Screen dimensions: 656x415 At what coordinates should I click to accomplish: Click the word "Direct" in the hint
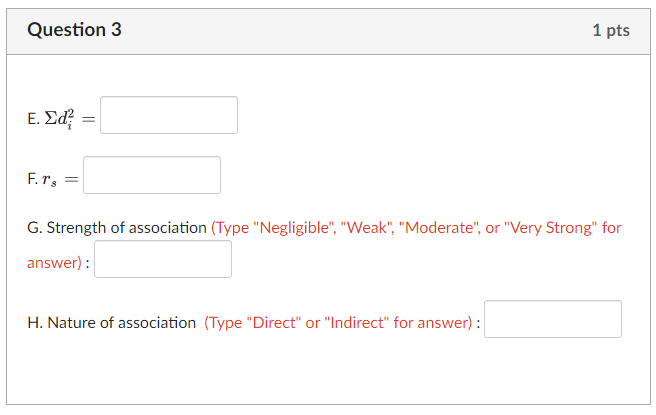click(274, 323)
